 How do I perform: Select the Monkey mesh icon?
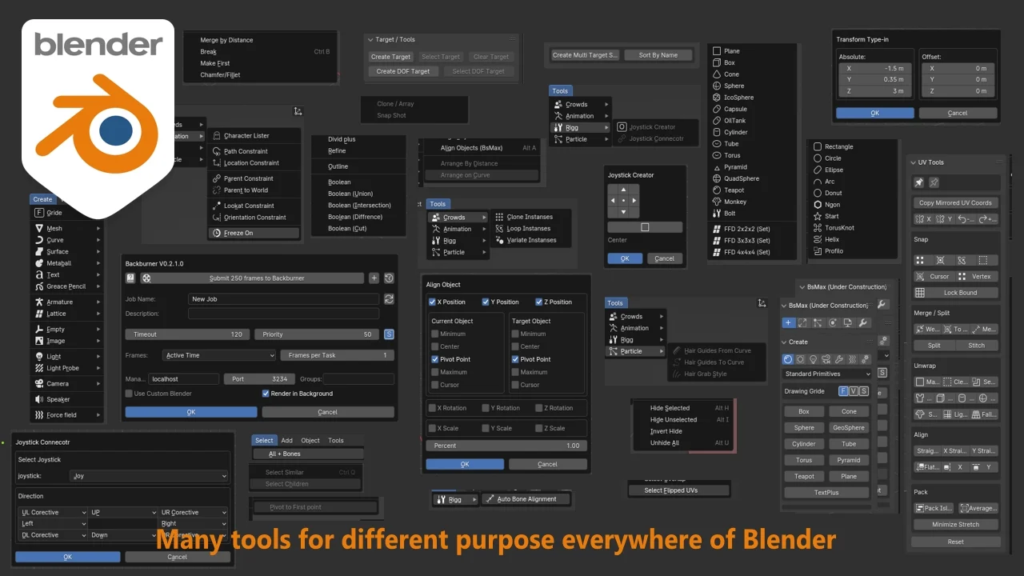pyautogui.click(x=716, y=202)
